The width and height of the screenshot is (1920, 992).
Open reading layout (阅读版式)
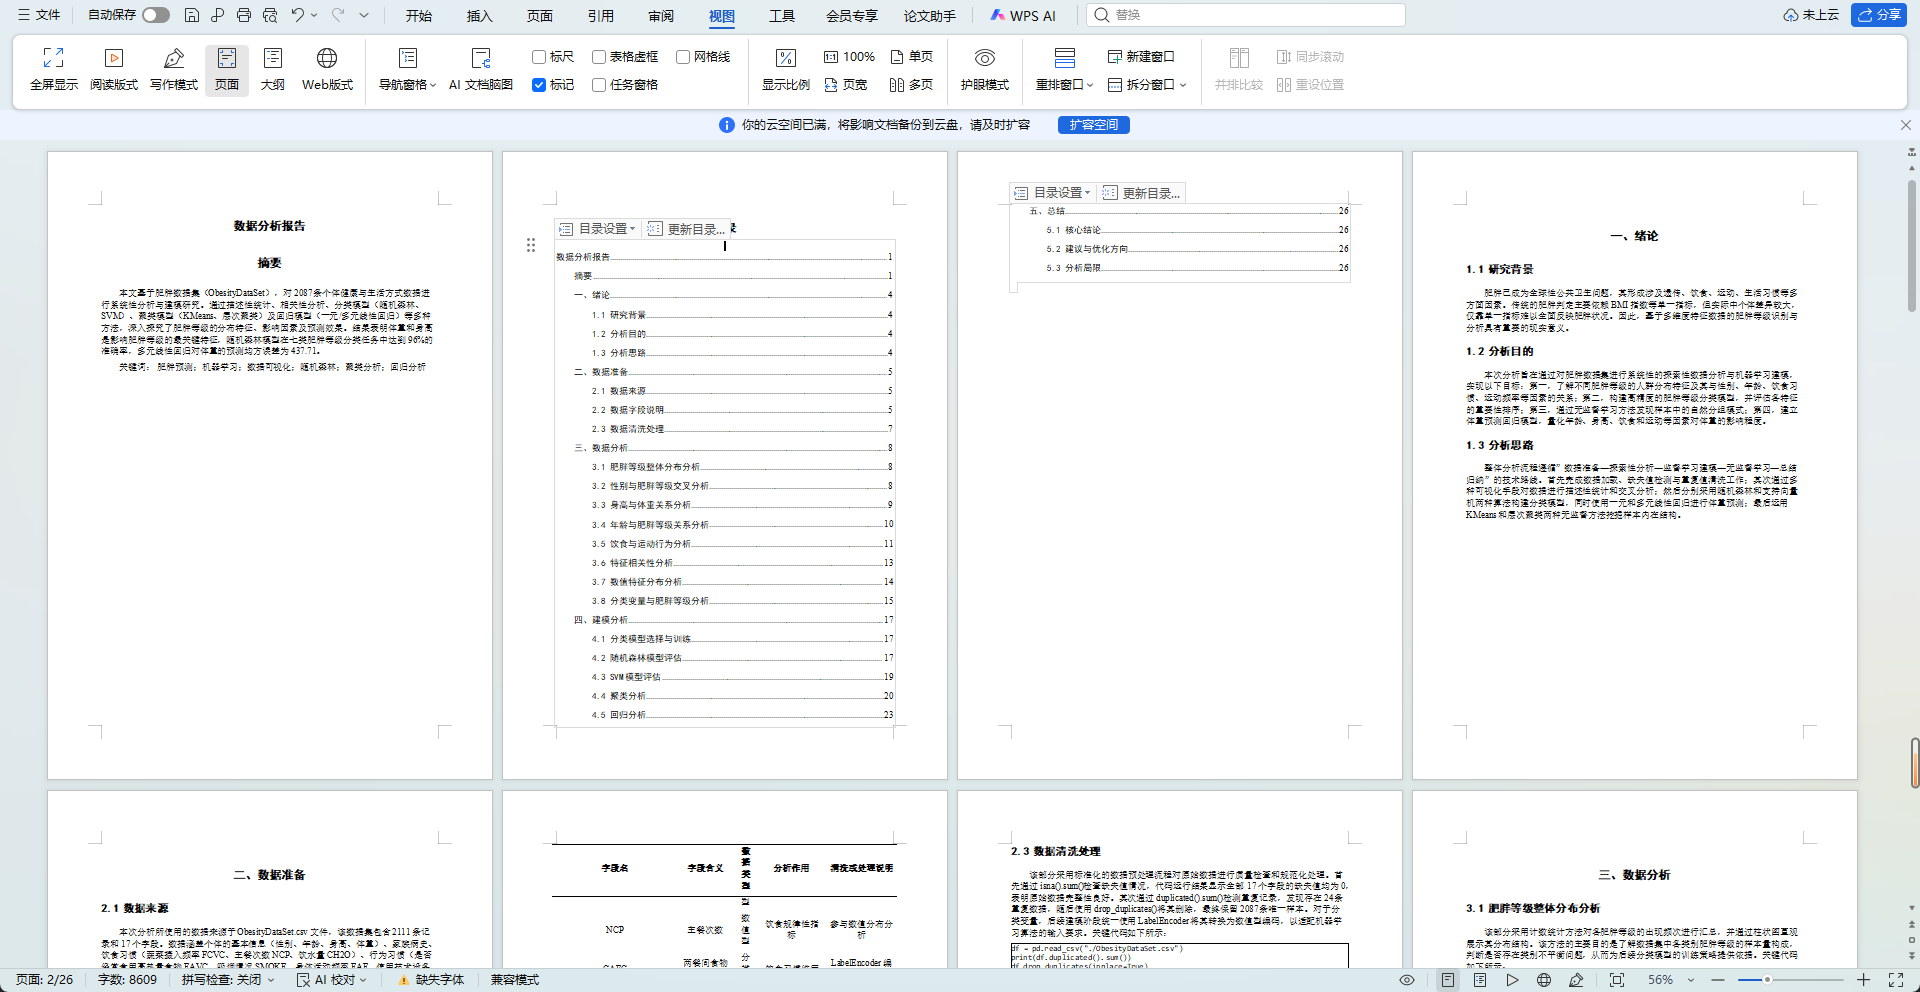coord(114,70)
